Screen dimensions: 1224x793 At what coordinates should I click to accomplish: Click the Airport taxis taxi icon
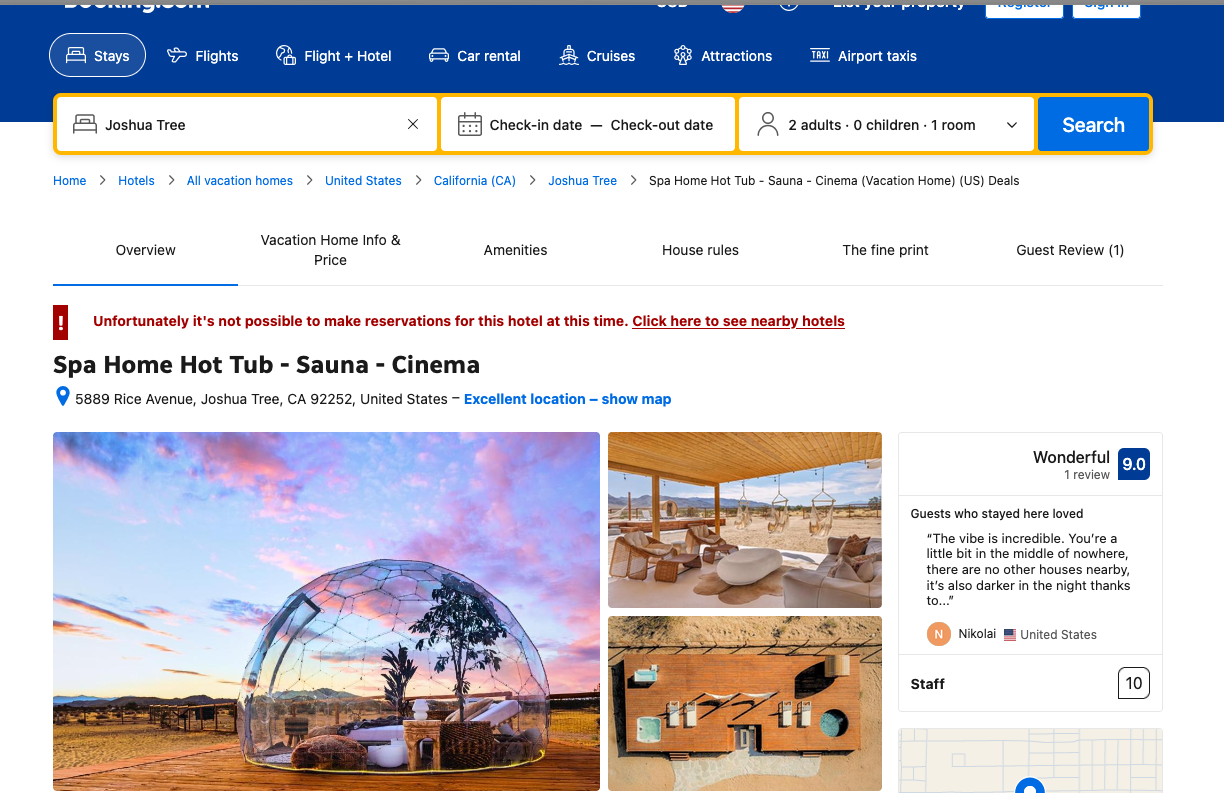pos(820,55)
